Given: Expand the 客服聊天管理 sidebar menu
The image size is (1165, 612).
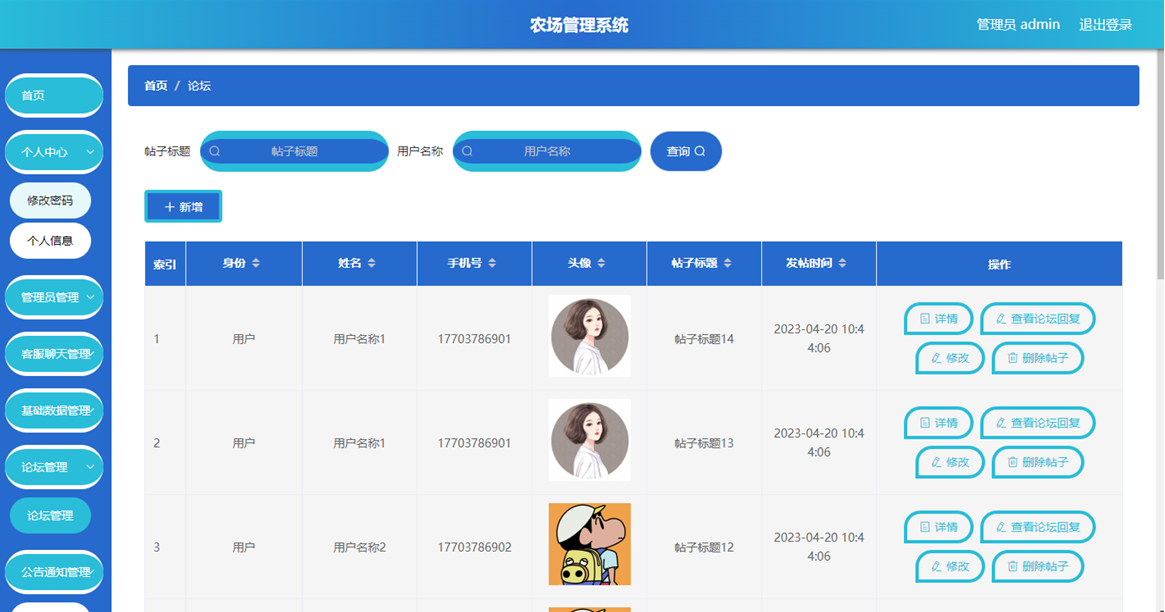Looking at the screenshot, I should tap(54, 354).
